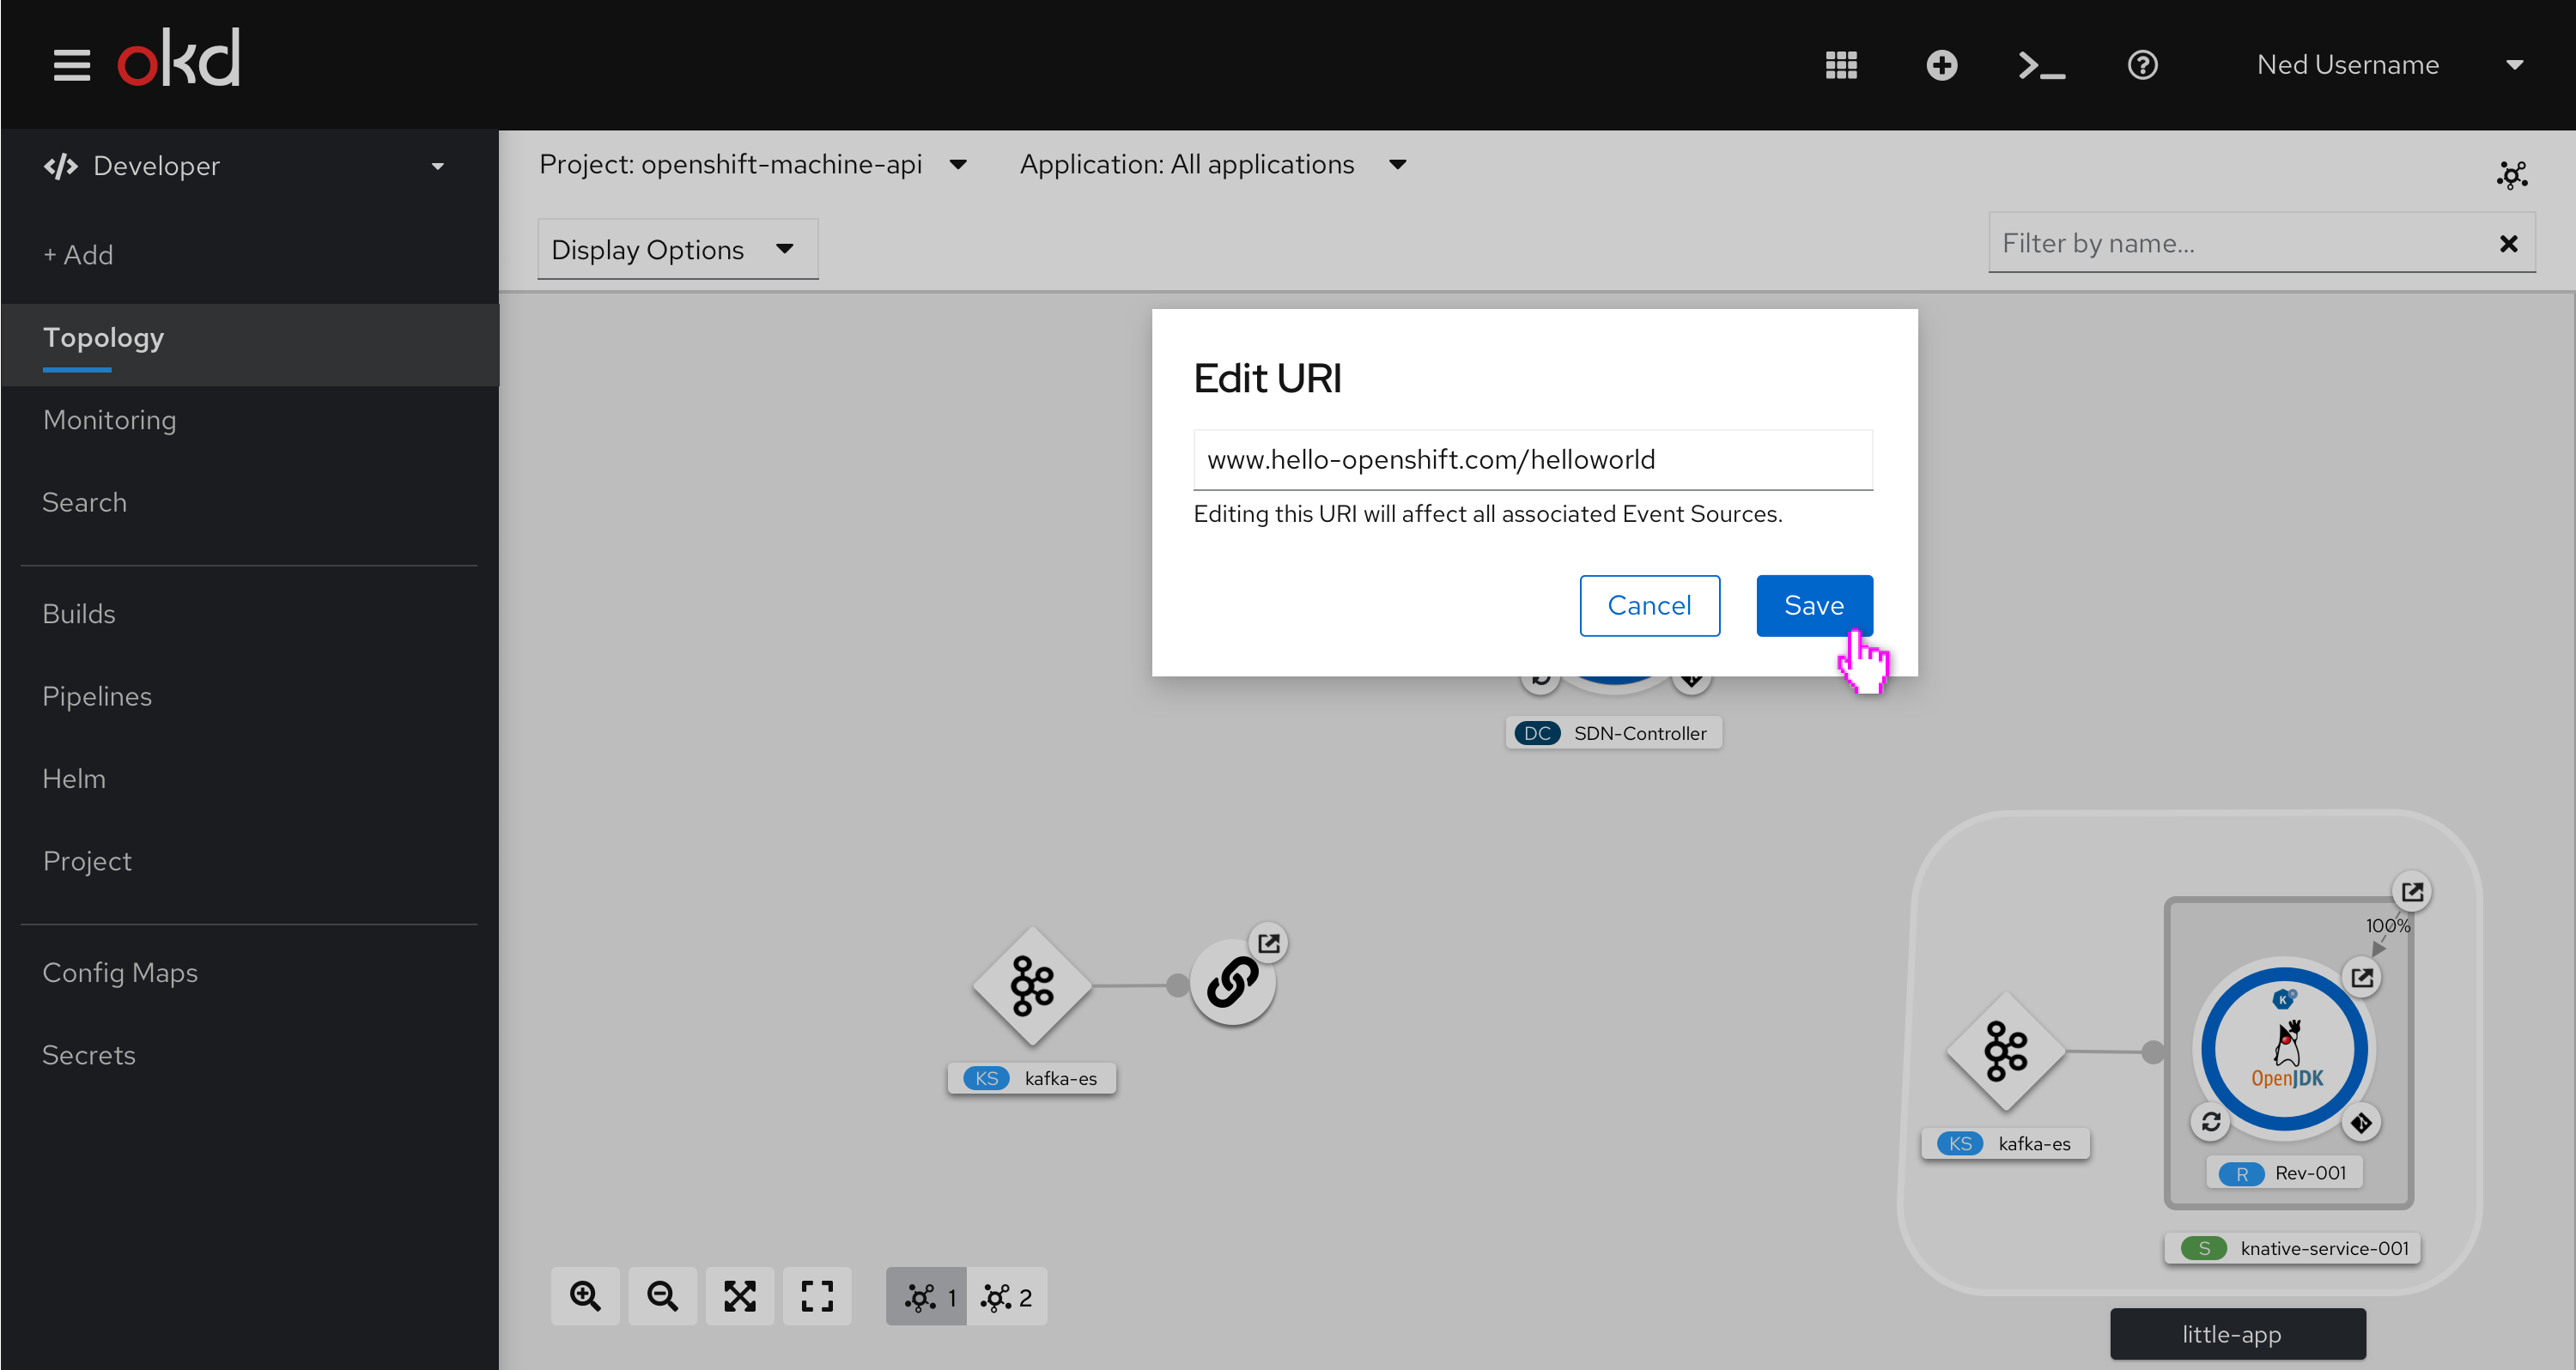
Task: Open the git source decorator on OpenJDK
Action: [2361, 1122]
